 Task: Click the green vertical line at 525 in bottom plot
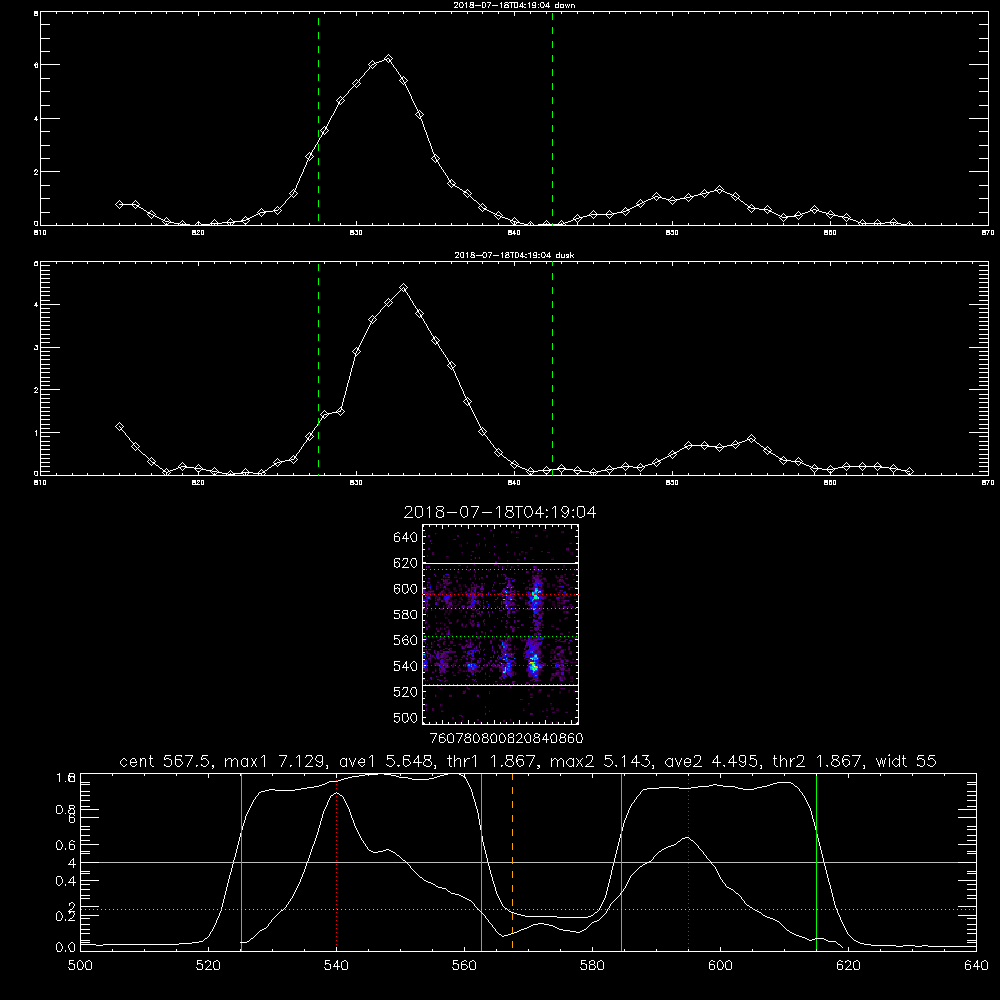point(241,862)
